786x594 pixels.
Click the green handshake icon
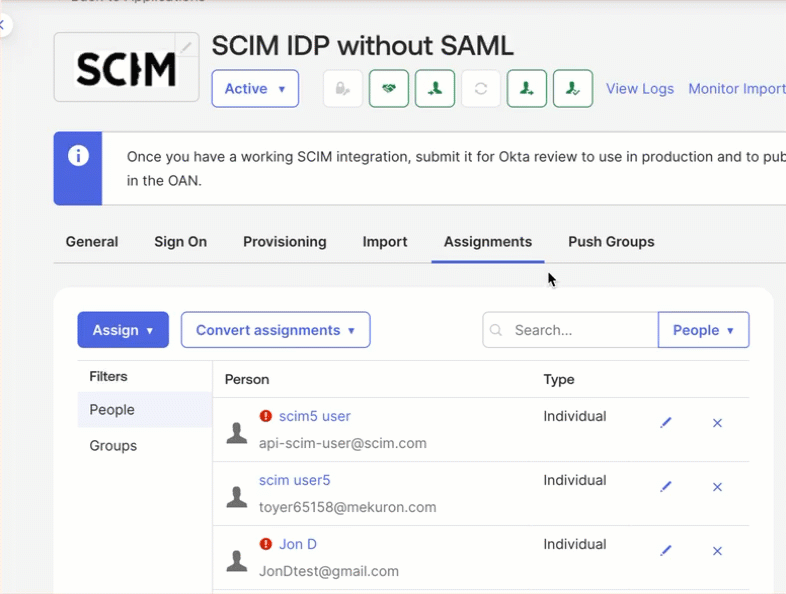[x=389, y=89]
